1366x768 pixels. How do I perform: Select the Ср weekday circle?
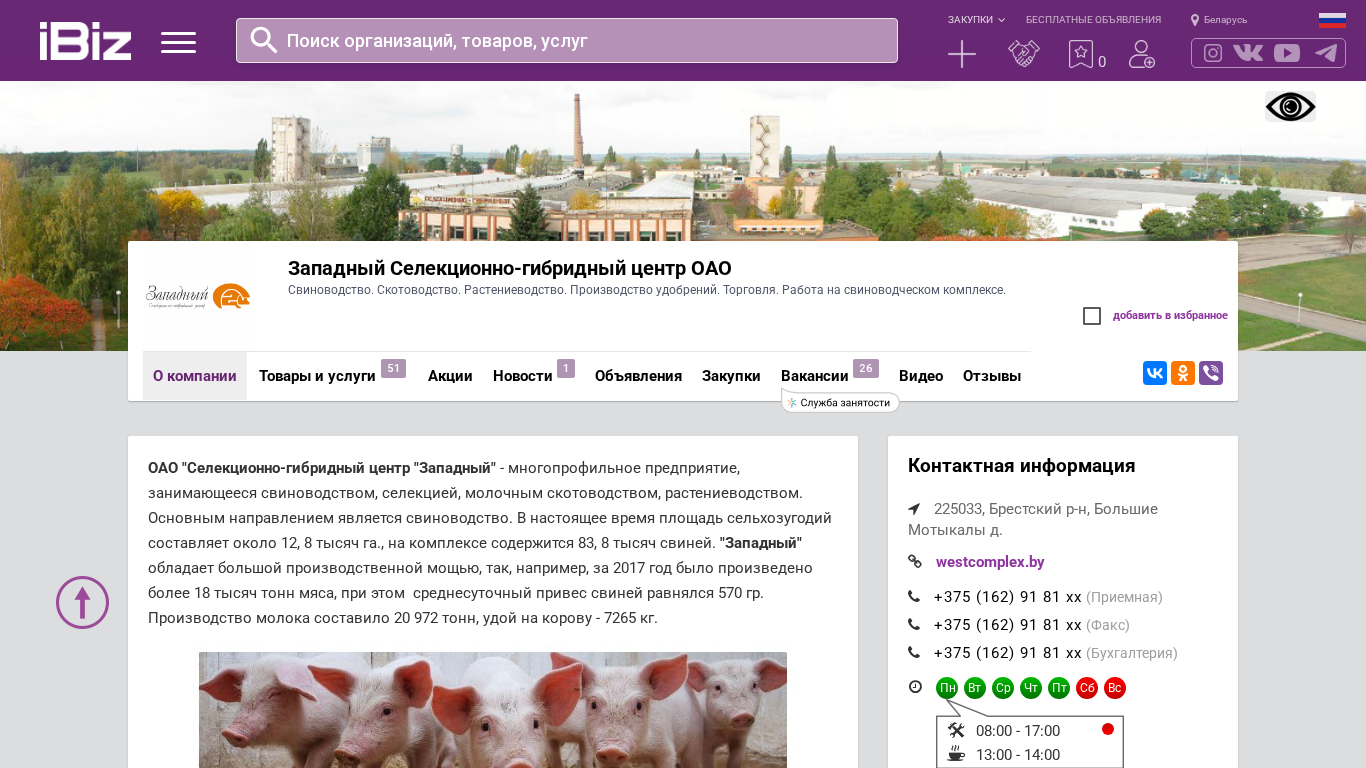1003,688
